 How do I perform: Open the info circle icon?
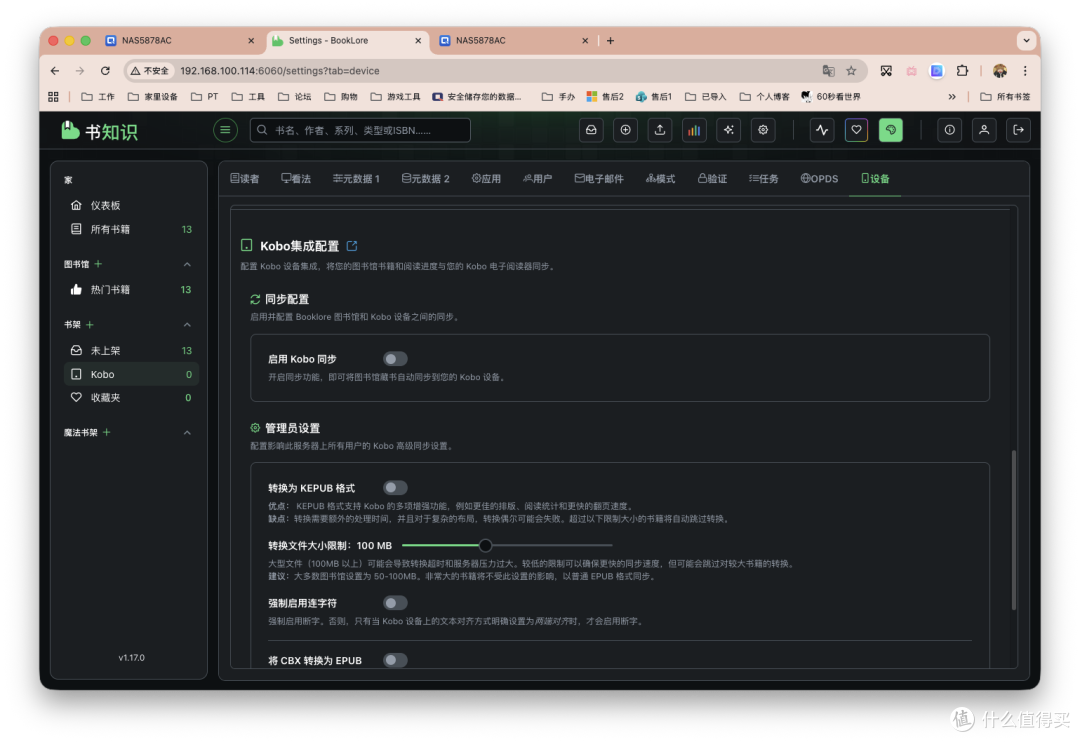pyautogui.click(x=950, y=130)
